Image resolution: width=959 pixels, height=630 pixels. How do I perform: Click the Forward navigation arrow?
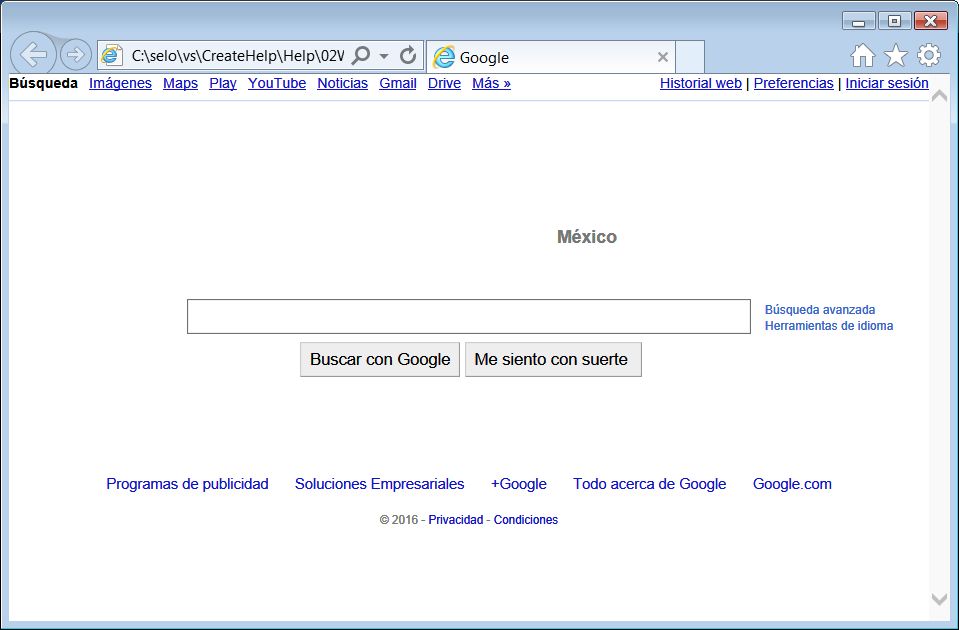pos(76,55)
